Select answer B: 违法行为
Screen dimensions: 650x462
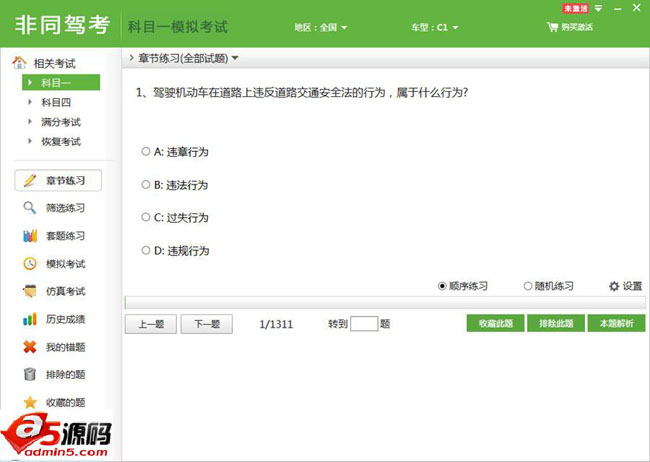point(146,185)
